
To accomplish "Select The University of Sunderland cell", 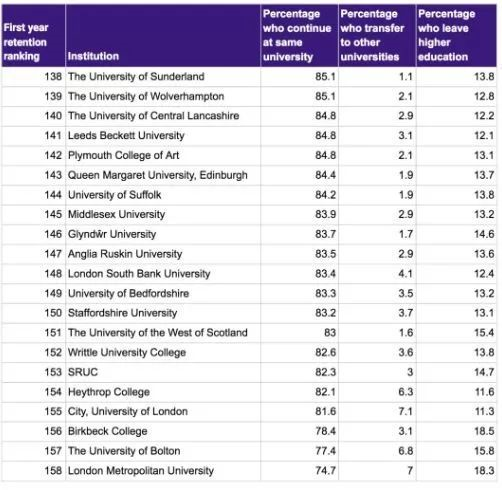I will click(x=163, y=77).
